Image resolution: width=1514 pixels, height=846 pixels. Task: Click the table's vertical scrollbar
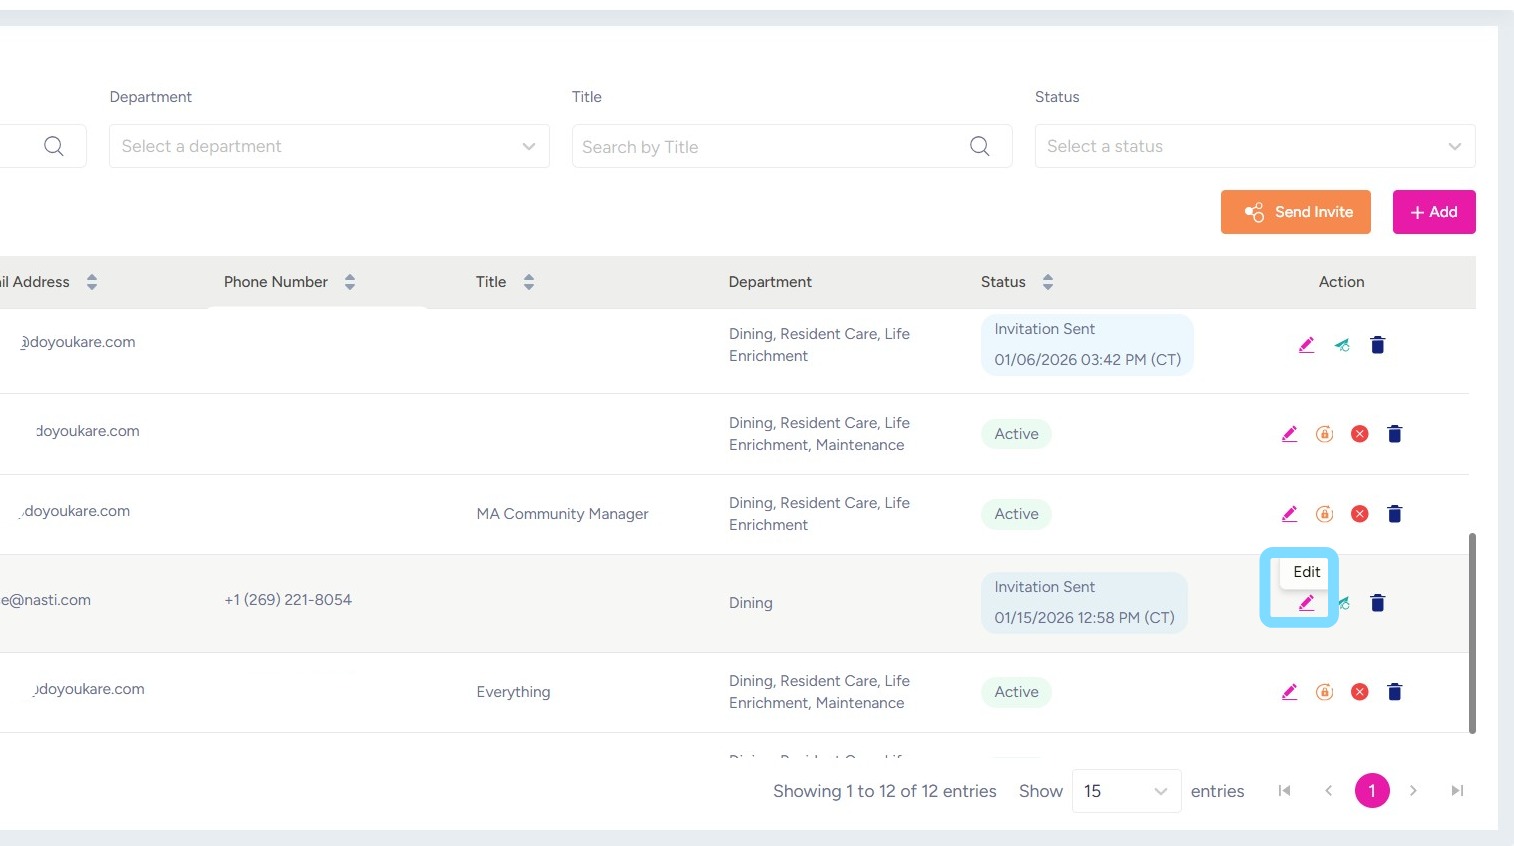1472,632
